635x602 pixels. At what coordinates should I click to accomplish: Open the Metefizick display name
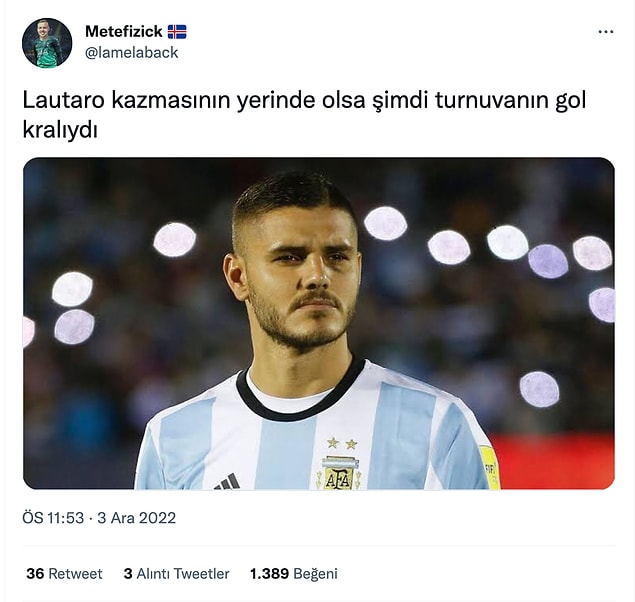coord(124,32)
